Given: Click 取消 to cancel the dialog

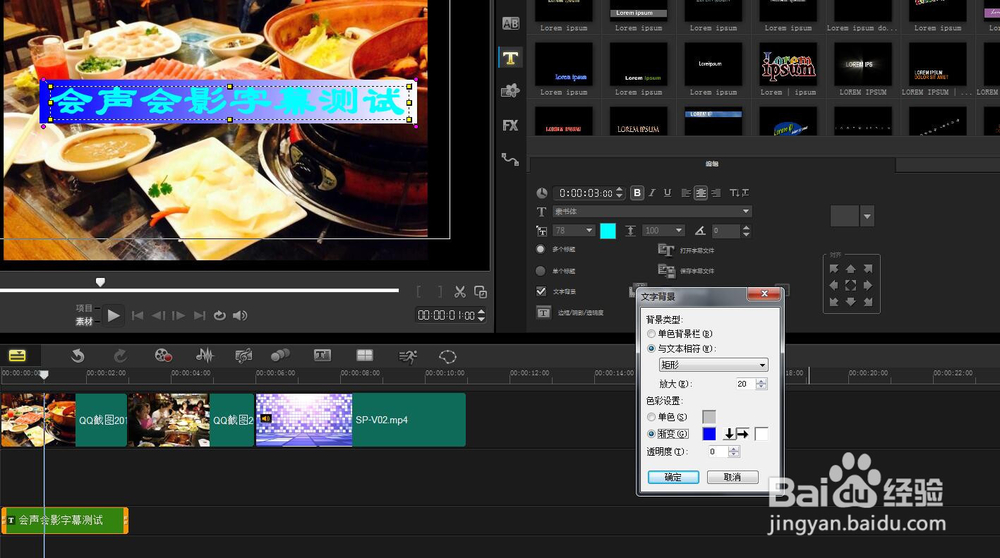Looking at the screenshot, I should coord(733,477).
